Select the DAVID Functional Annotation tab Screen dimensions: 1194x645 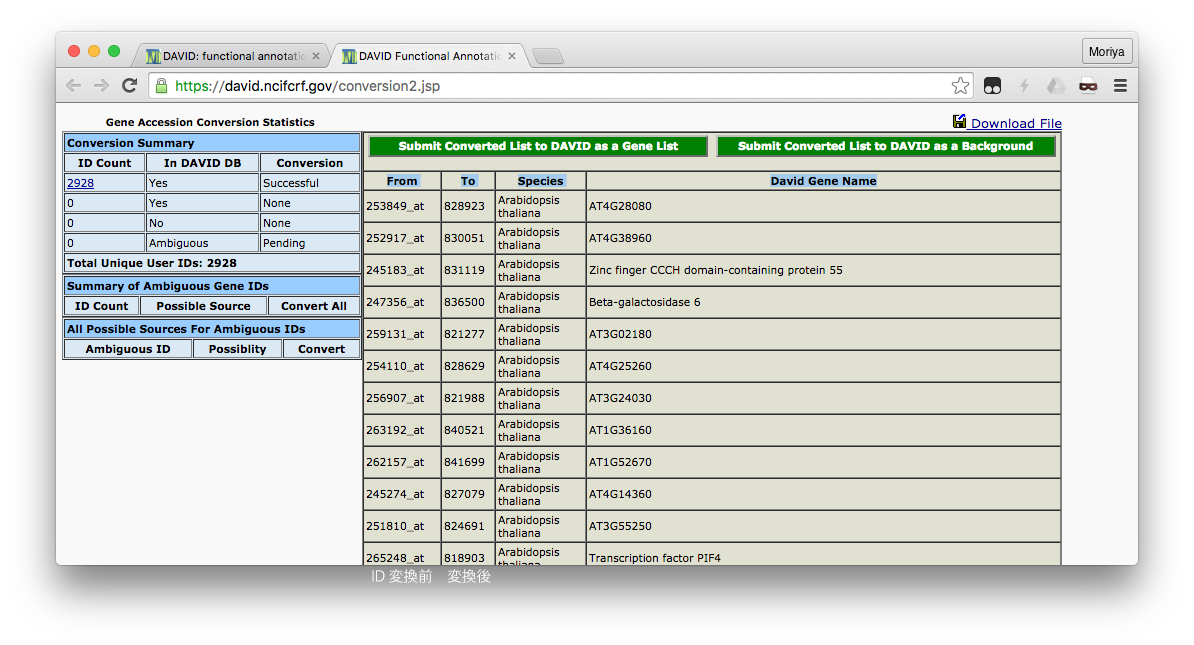430,56
